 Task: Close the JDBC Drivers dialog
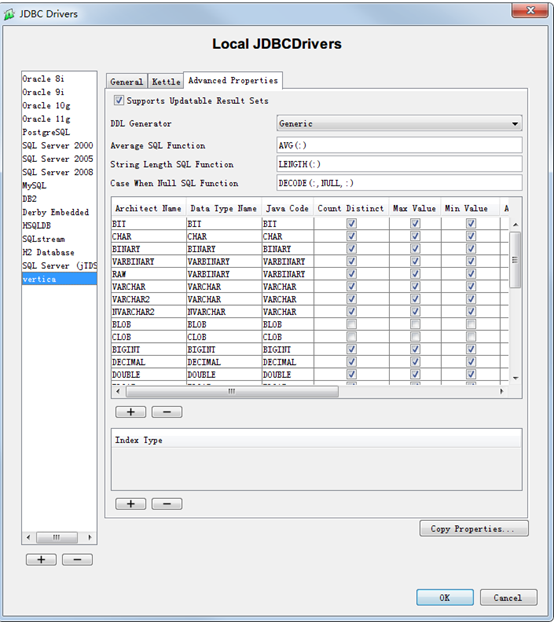coord(530,10)
